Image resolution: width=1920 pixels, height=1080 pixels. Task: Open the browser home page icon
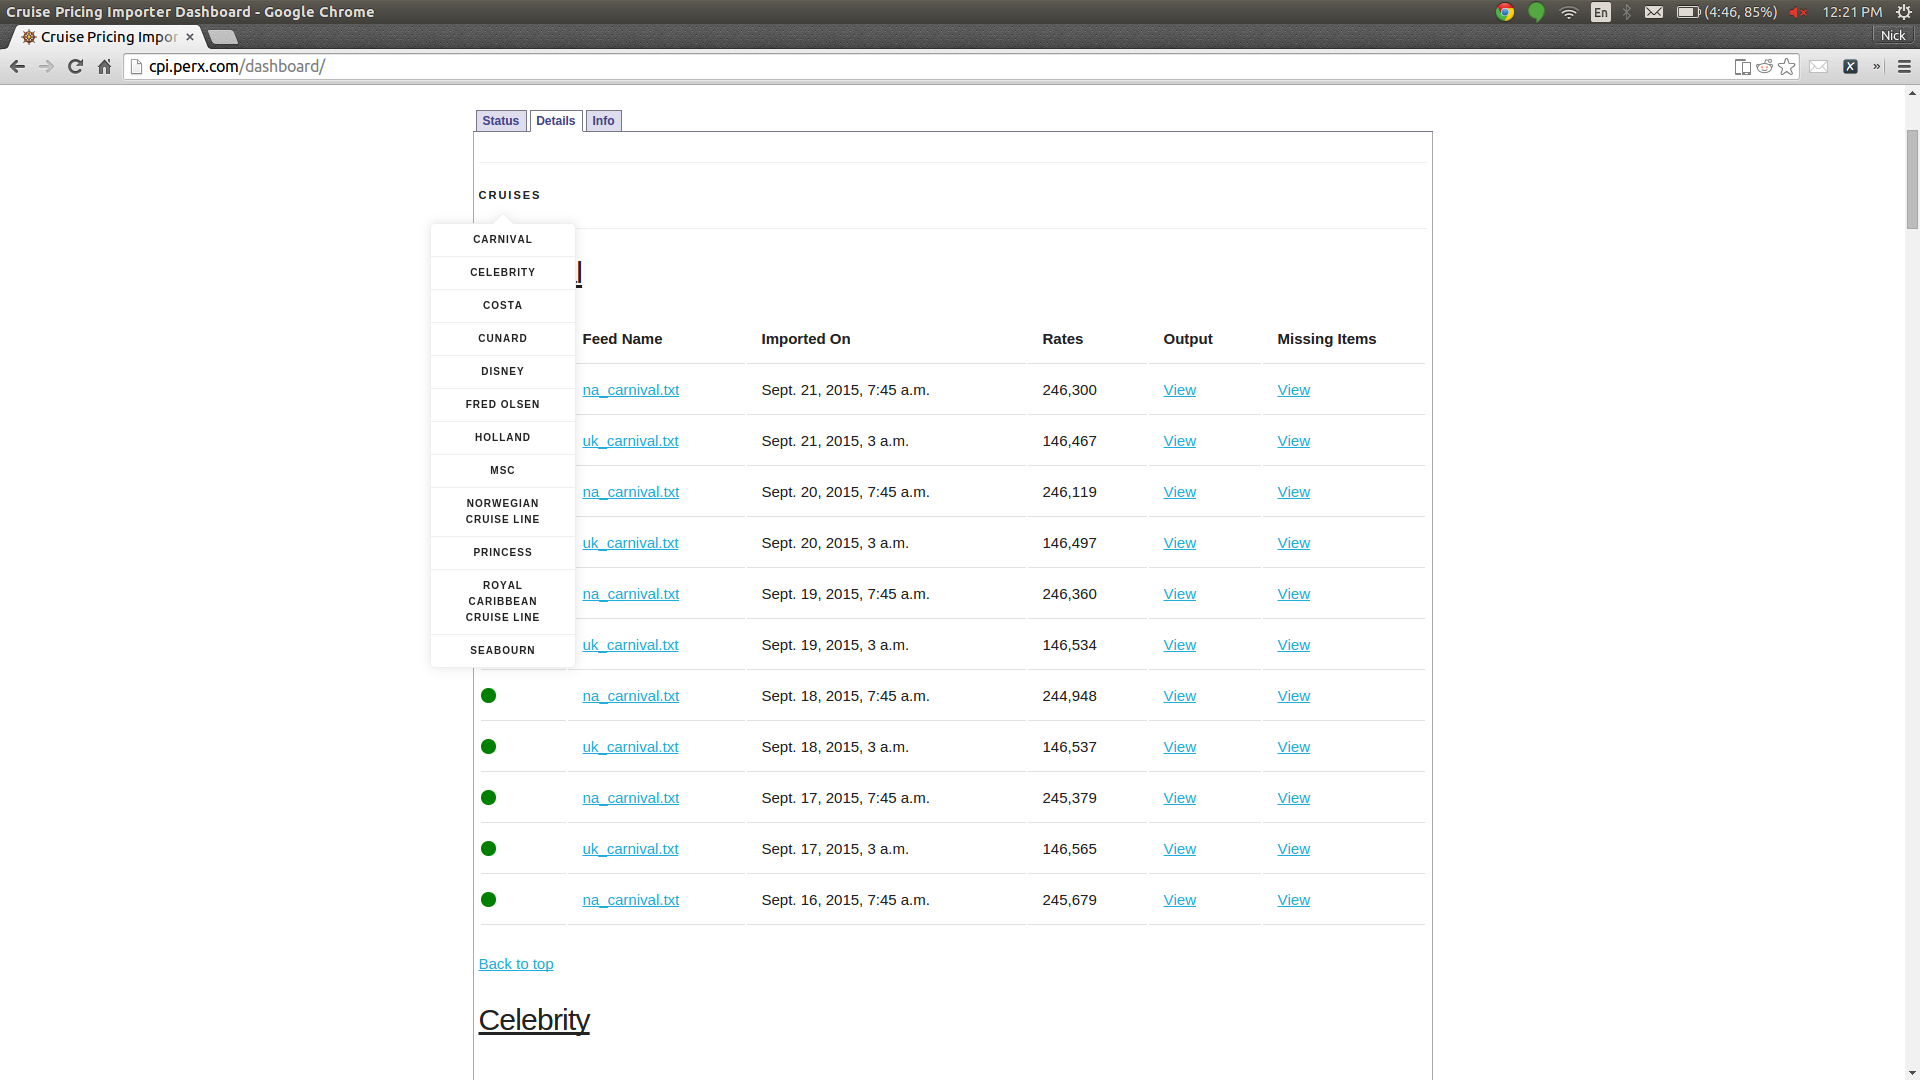coord(104,66)
